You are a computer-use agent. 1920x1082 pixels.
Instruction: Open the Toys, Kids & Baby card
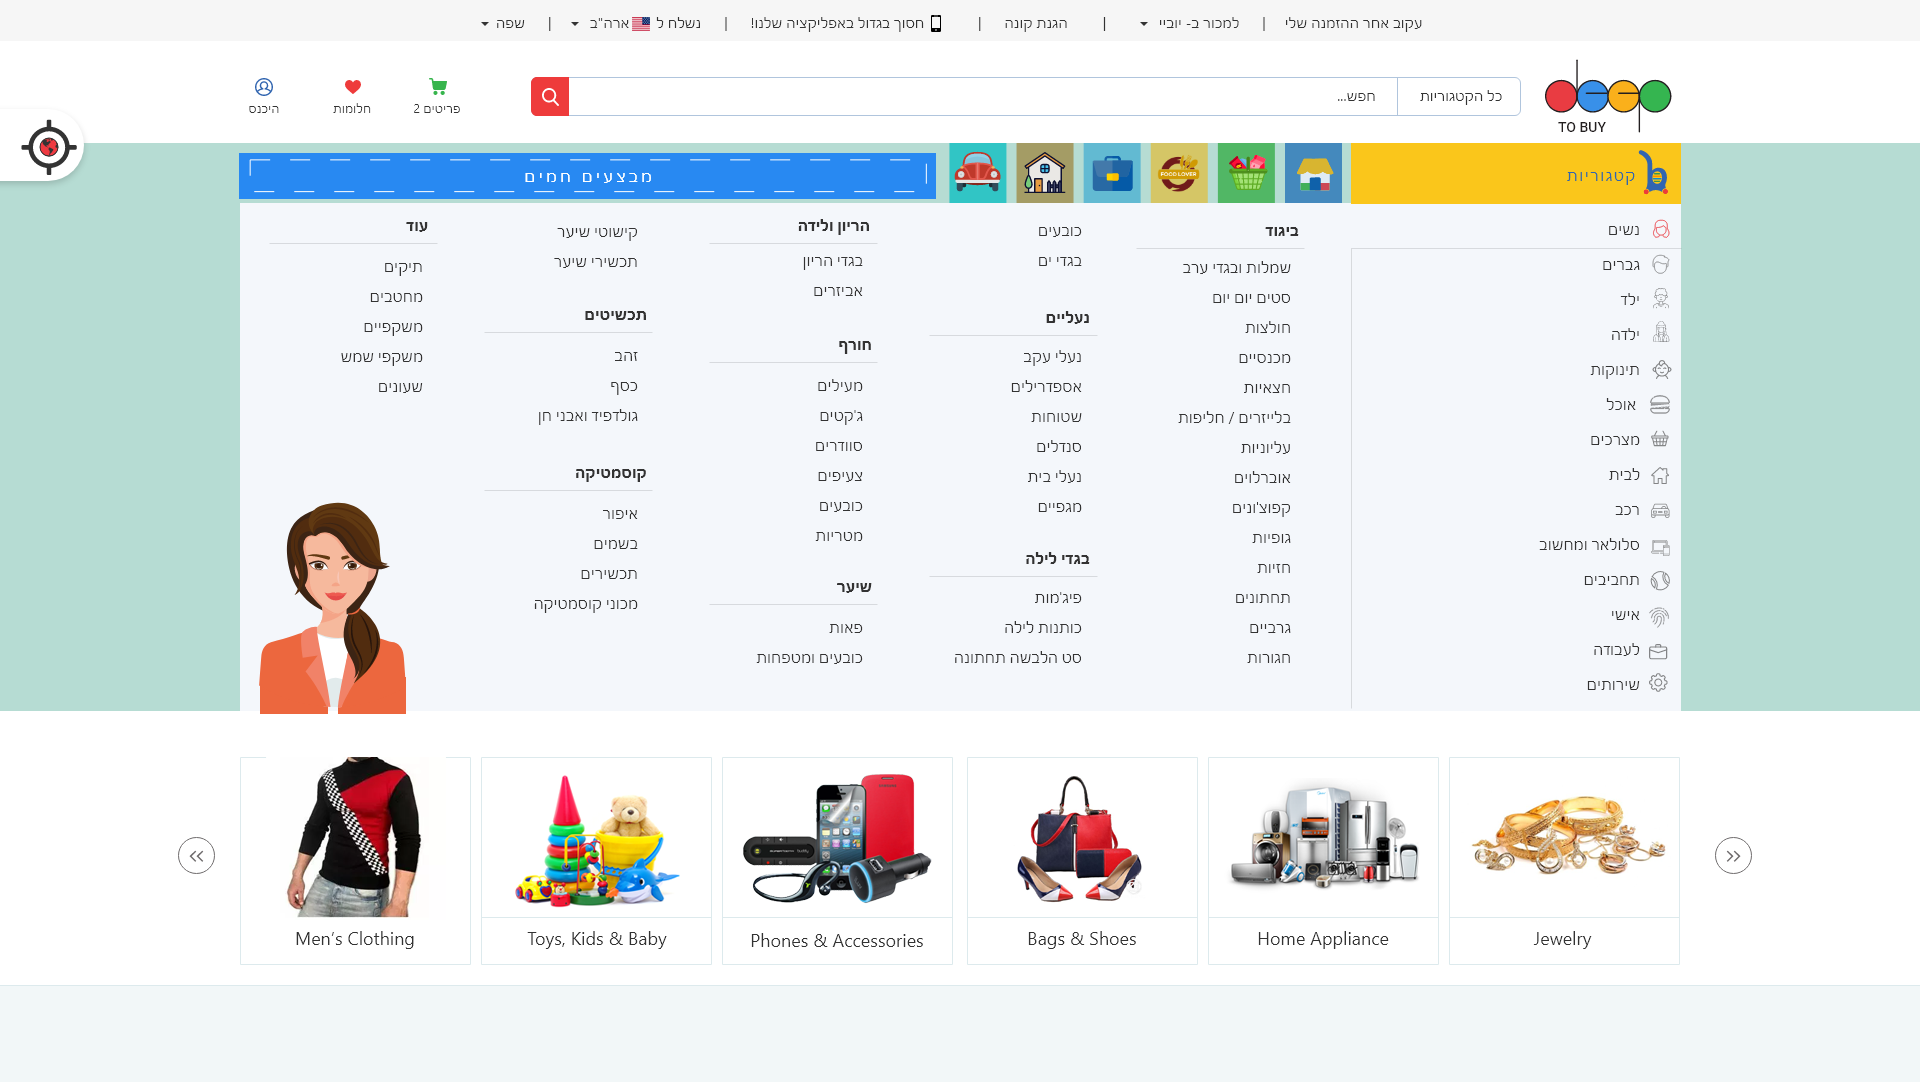pyautogui.click(x=596, y=860)
